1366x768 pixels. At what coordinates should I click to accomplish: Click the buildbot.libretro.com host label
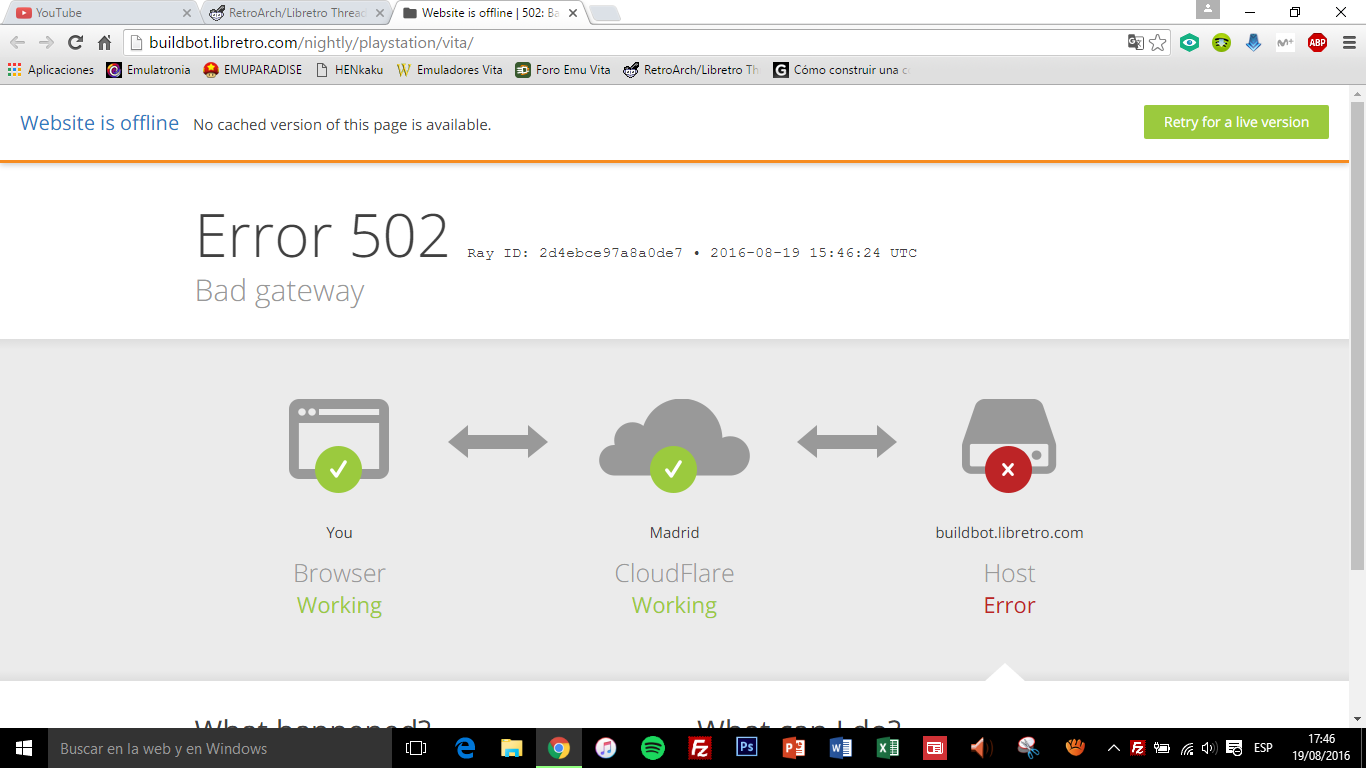[1009, 533]
